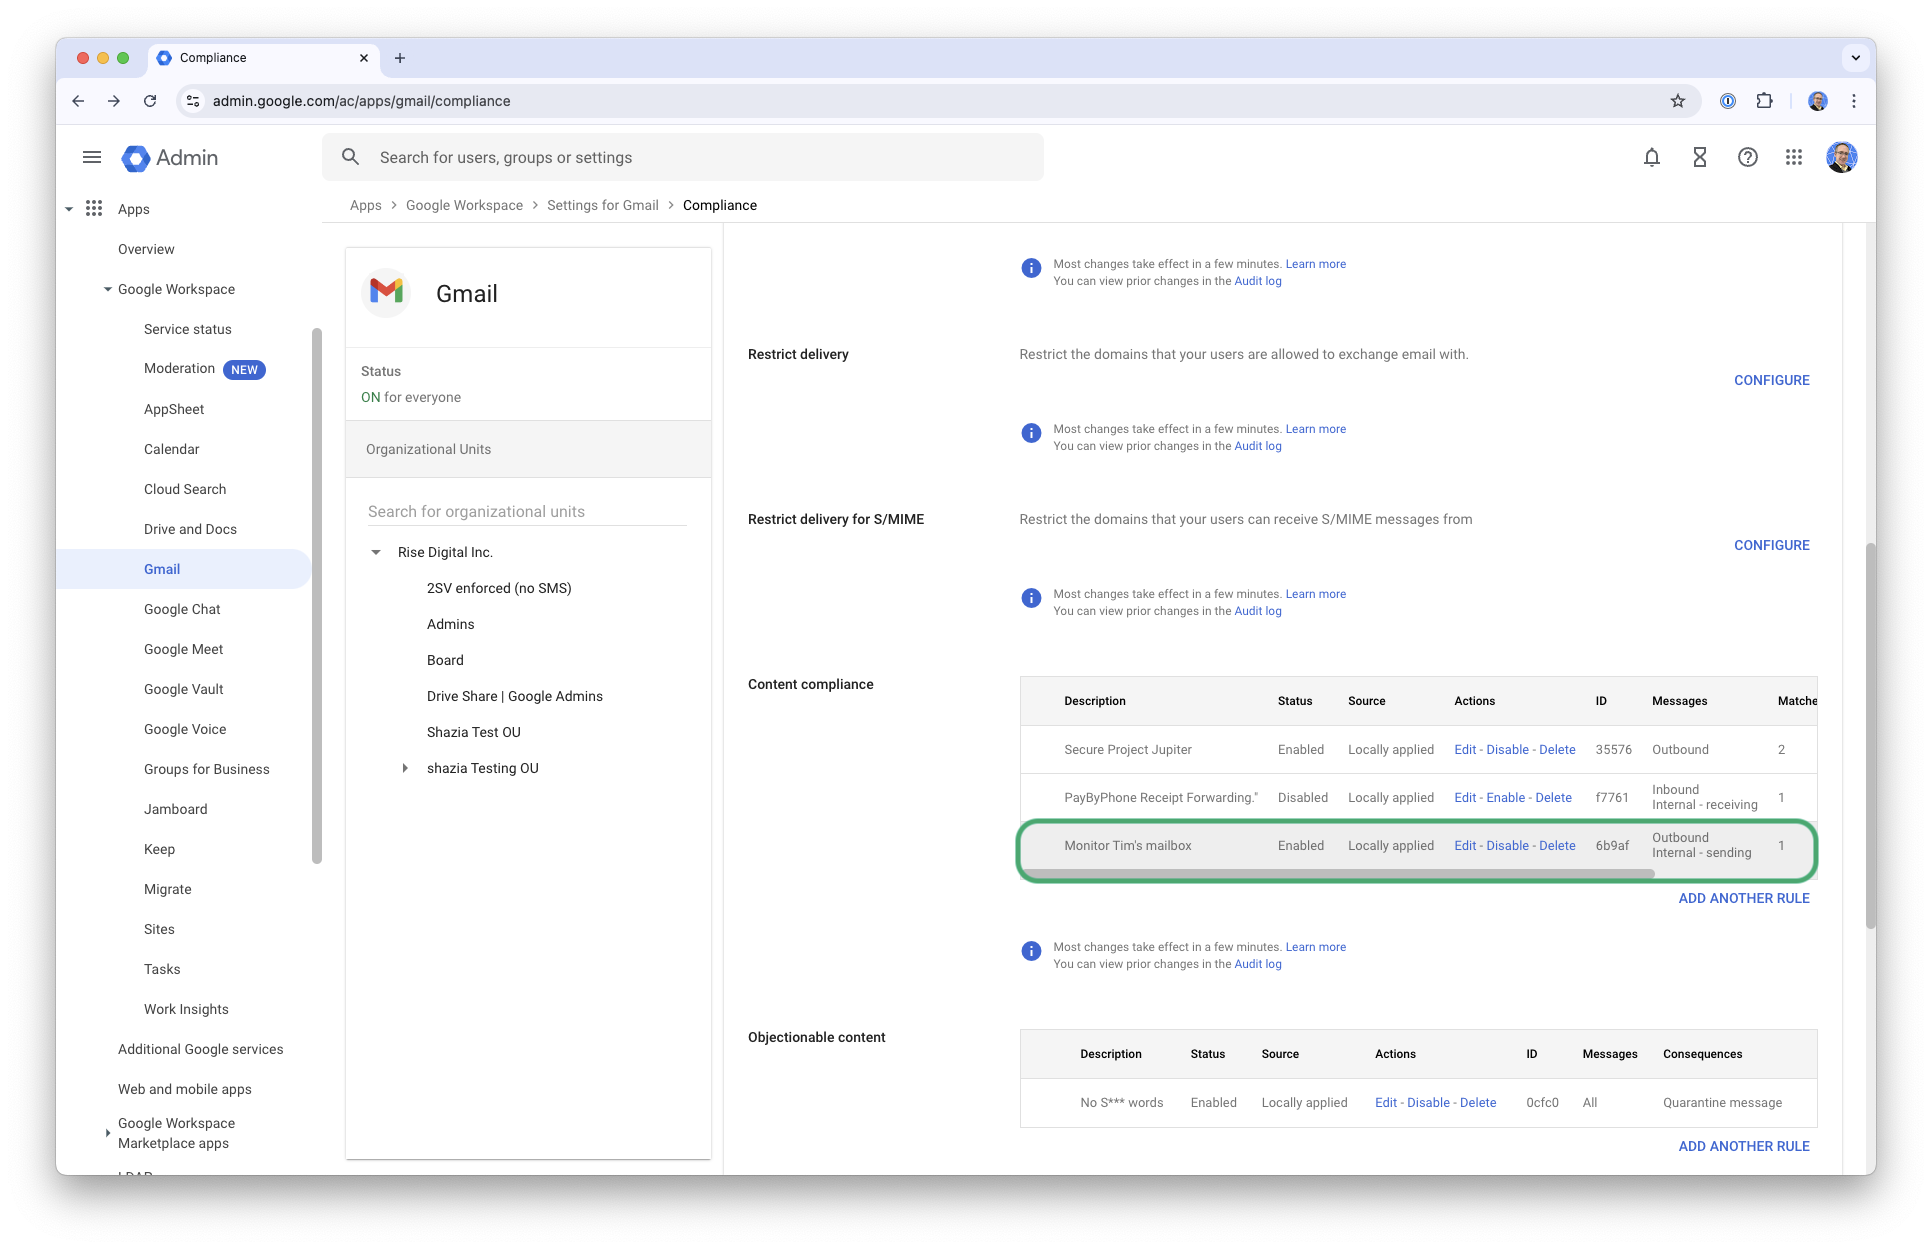Click the apps grid icon beside Apps
The width and height of the screenshot is (1932, 1249).
tap(94, 208)
